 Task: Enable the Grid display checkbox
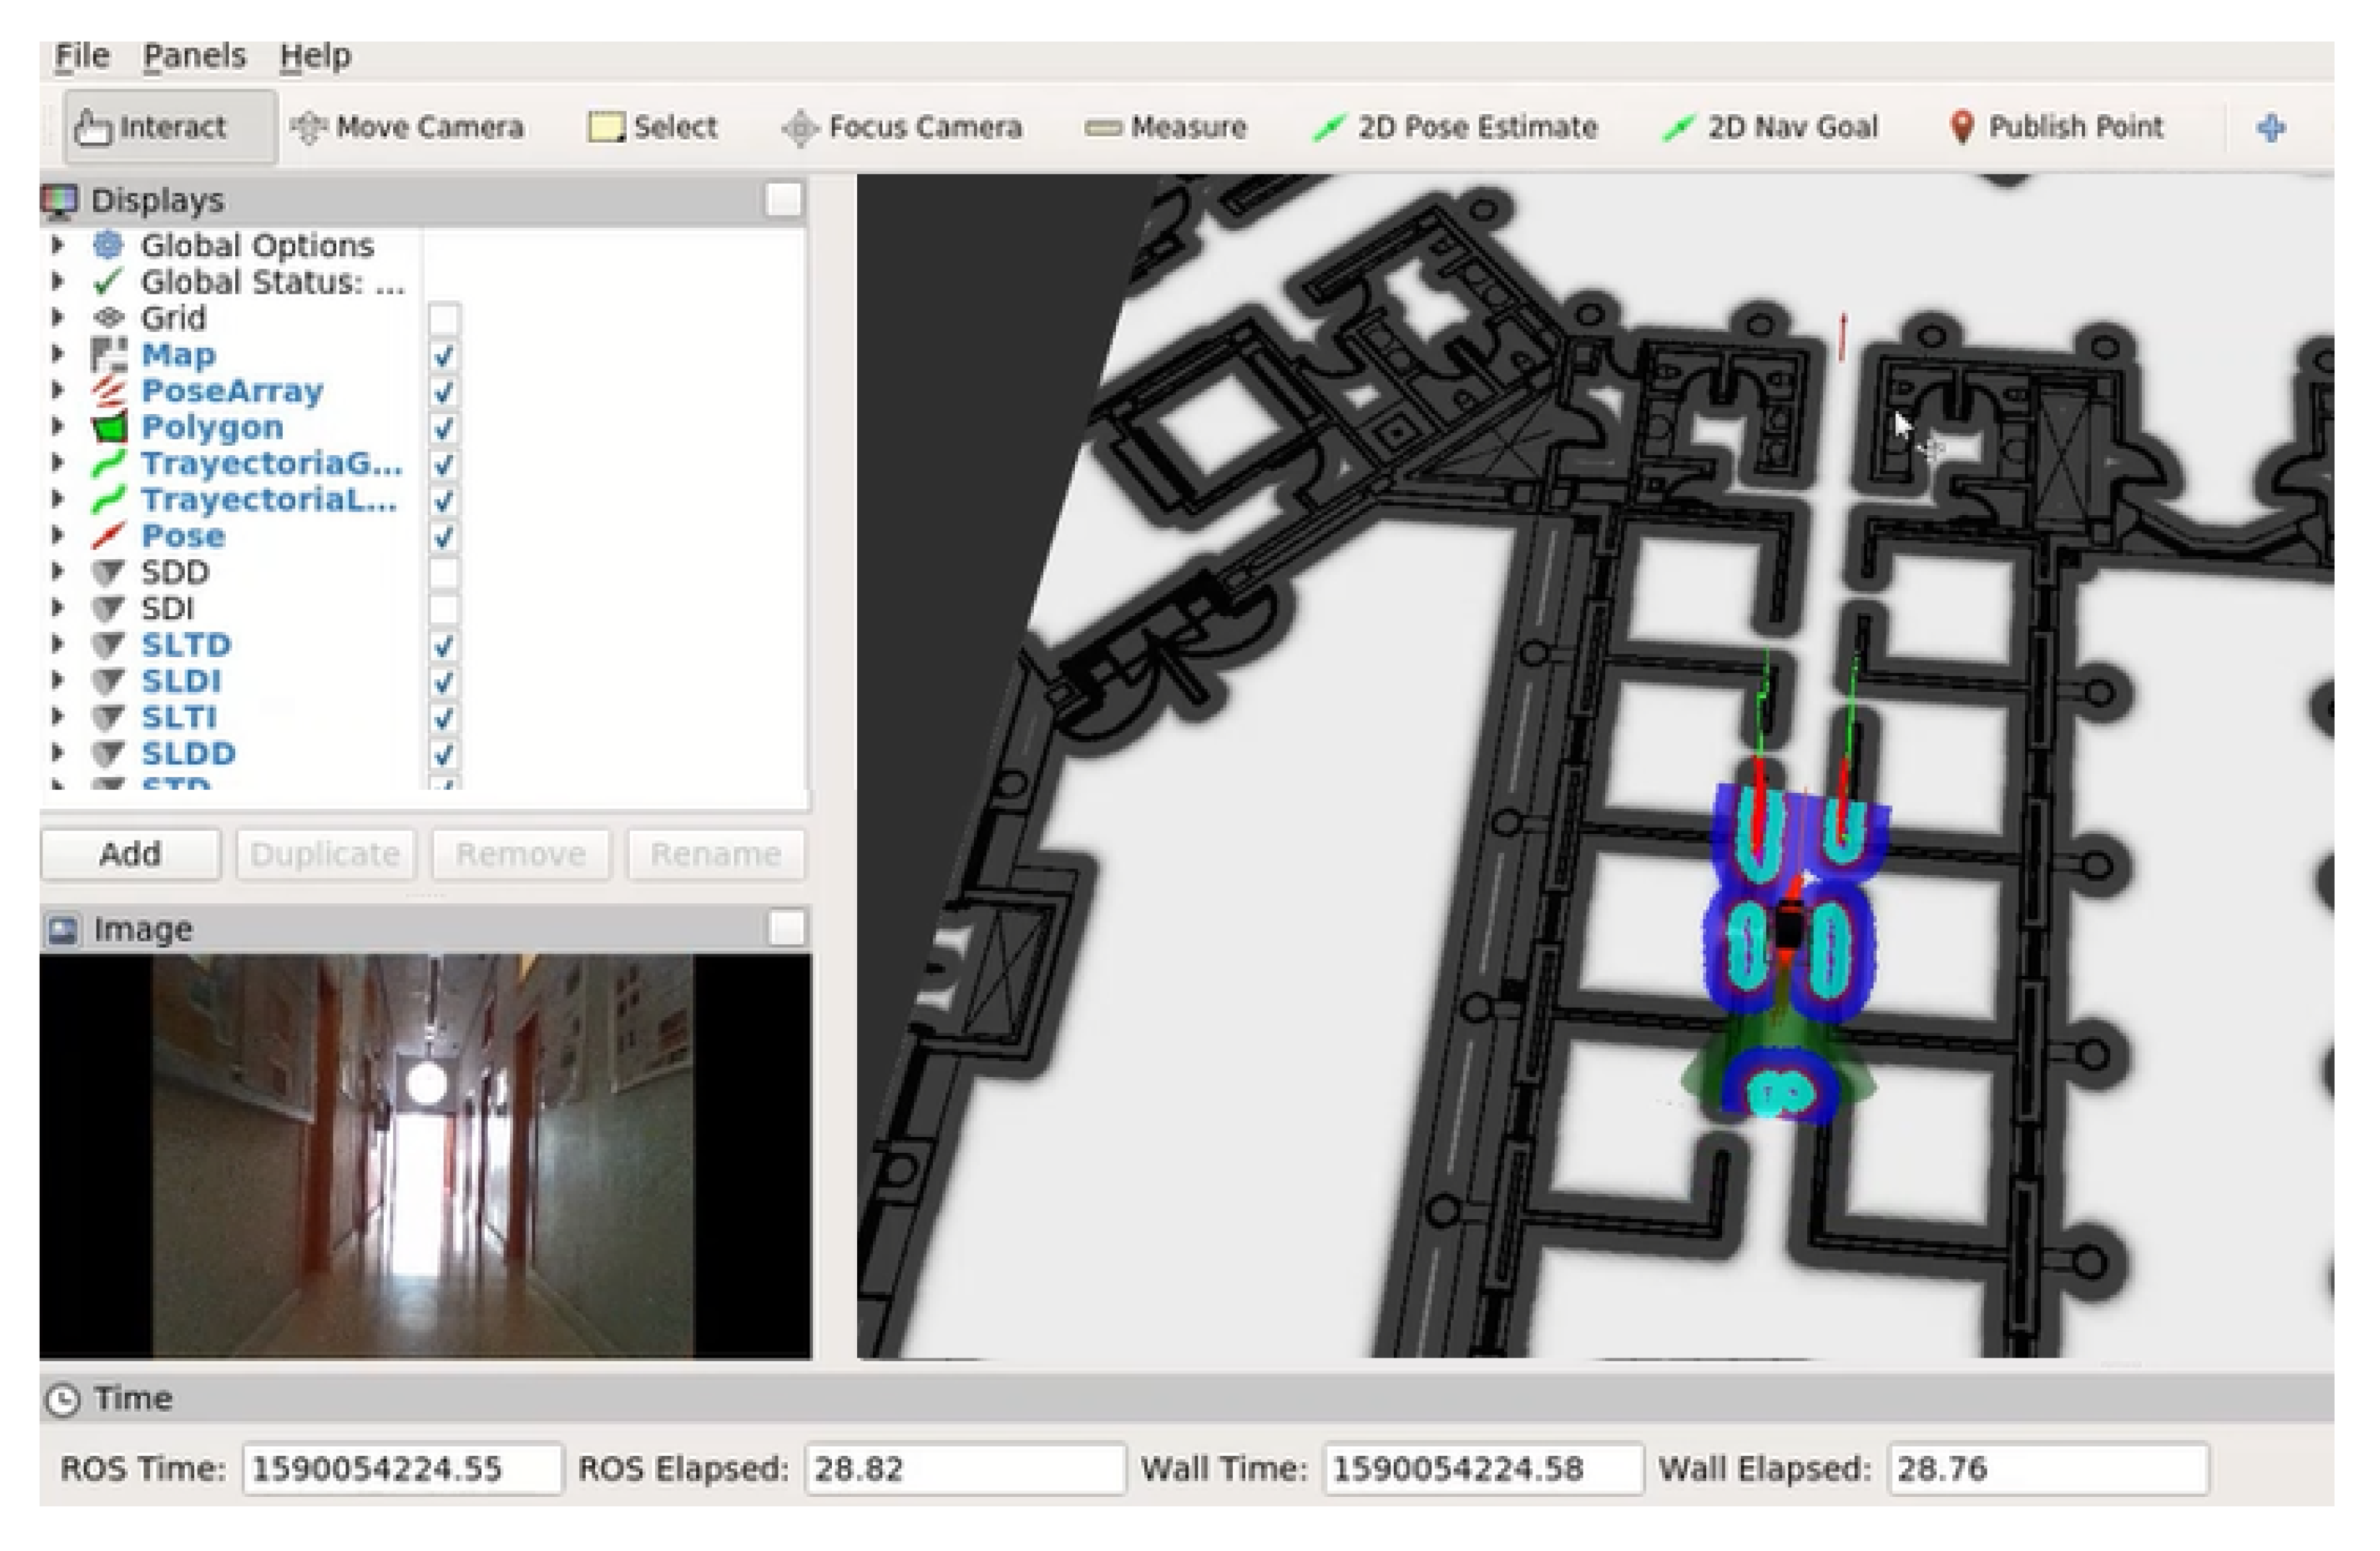pos(444,319)
